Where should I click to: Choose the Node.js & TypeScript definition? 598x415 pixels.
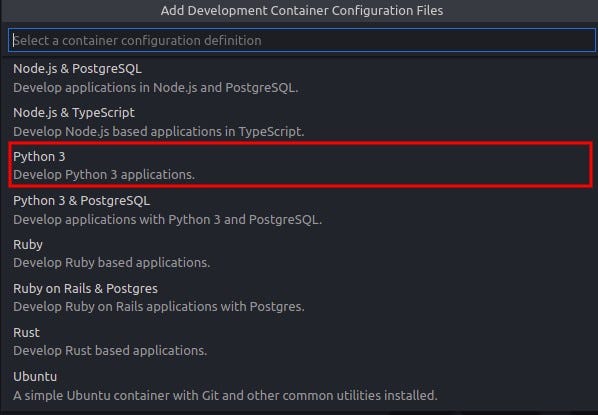pos(299,122)
